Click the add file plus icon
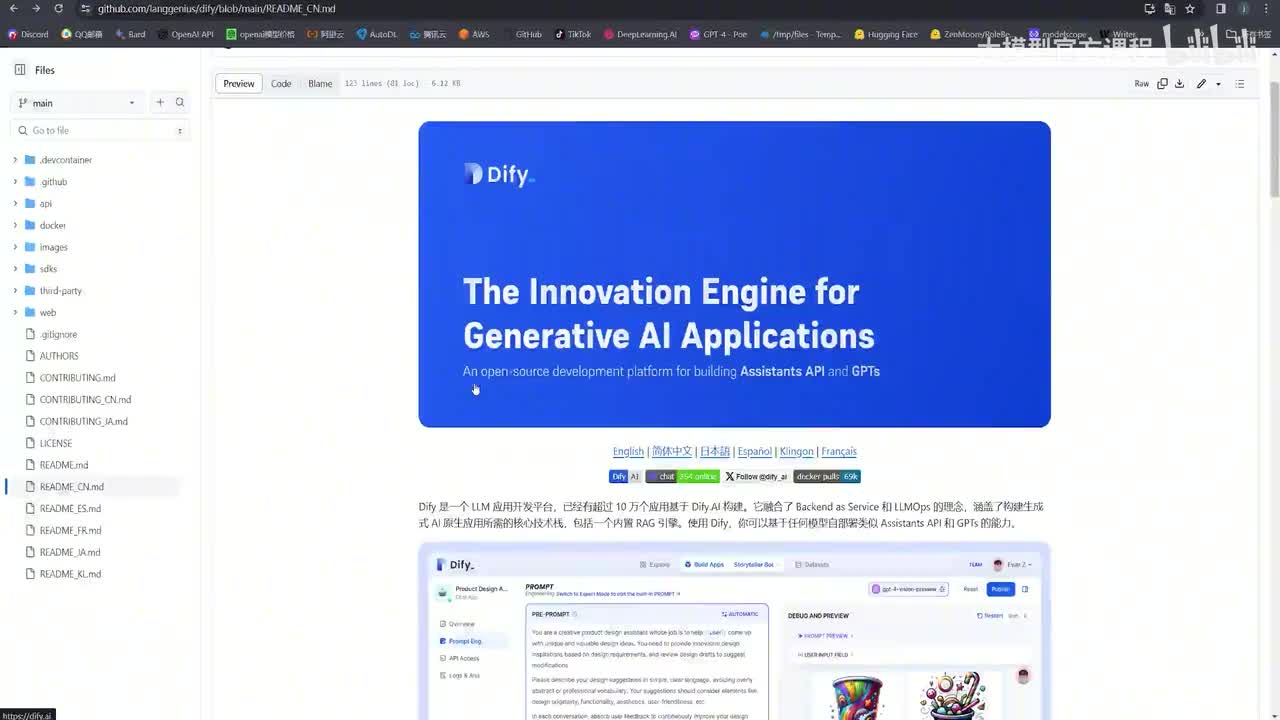The image size is (1280, 720). click(x=160, y=103)
